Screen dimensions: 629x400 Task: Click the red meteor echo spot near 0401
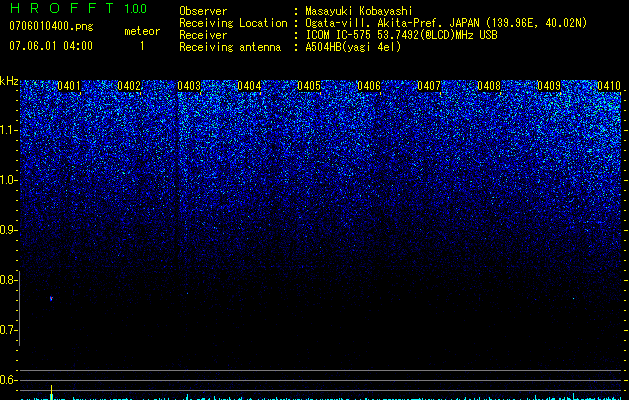pyautogui.click(x=51, y=298)
